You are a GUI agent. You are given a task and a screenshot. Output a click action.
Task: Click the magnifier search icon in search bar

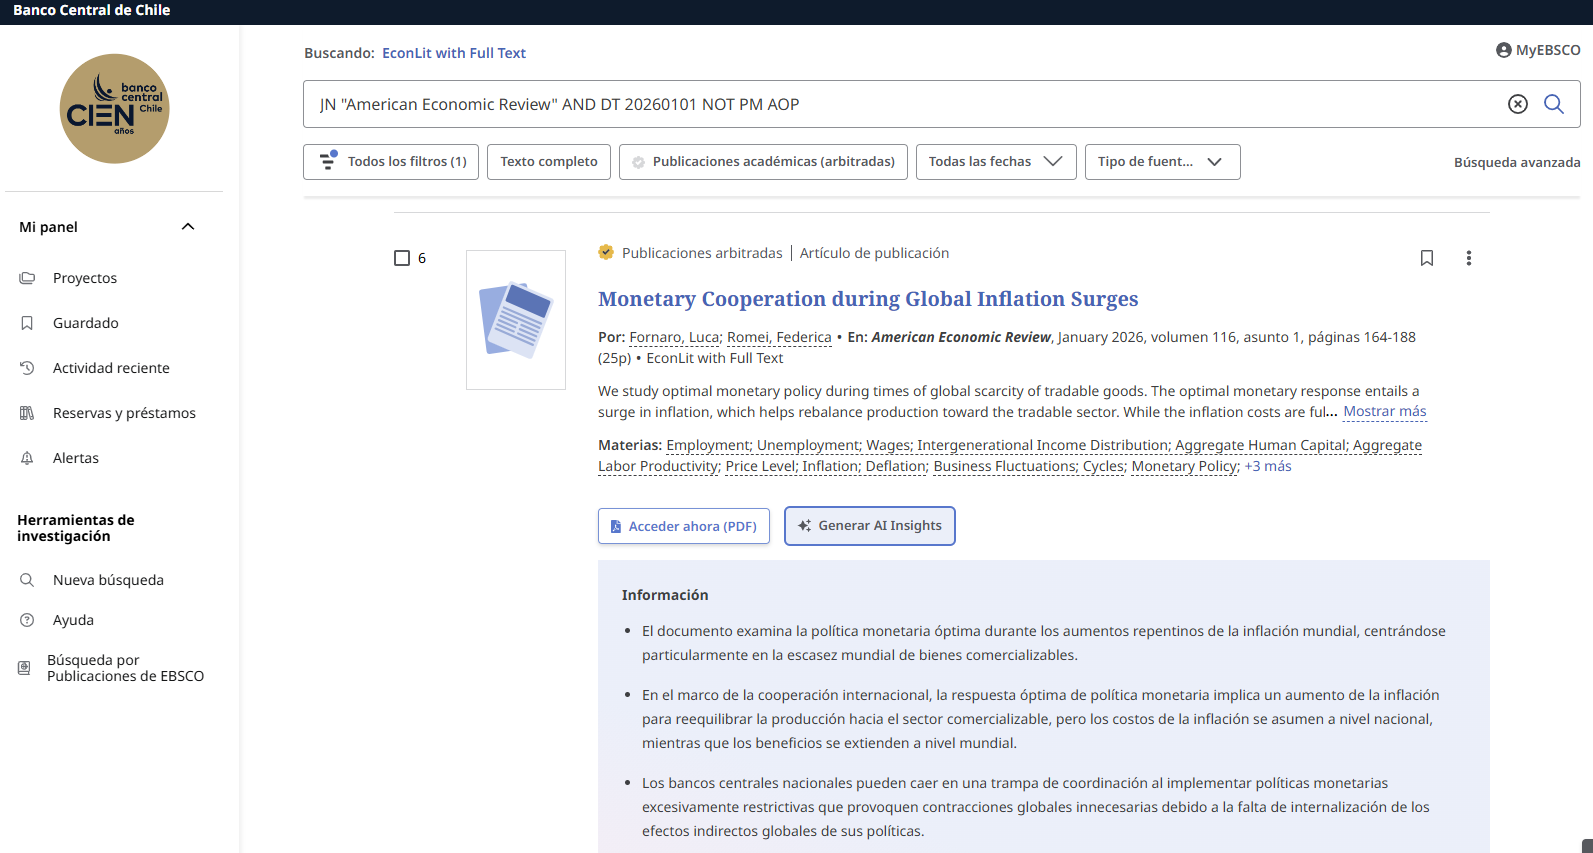pyautogui.click(x=1553, y=104)
